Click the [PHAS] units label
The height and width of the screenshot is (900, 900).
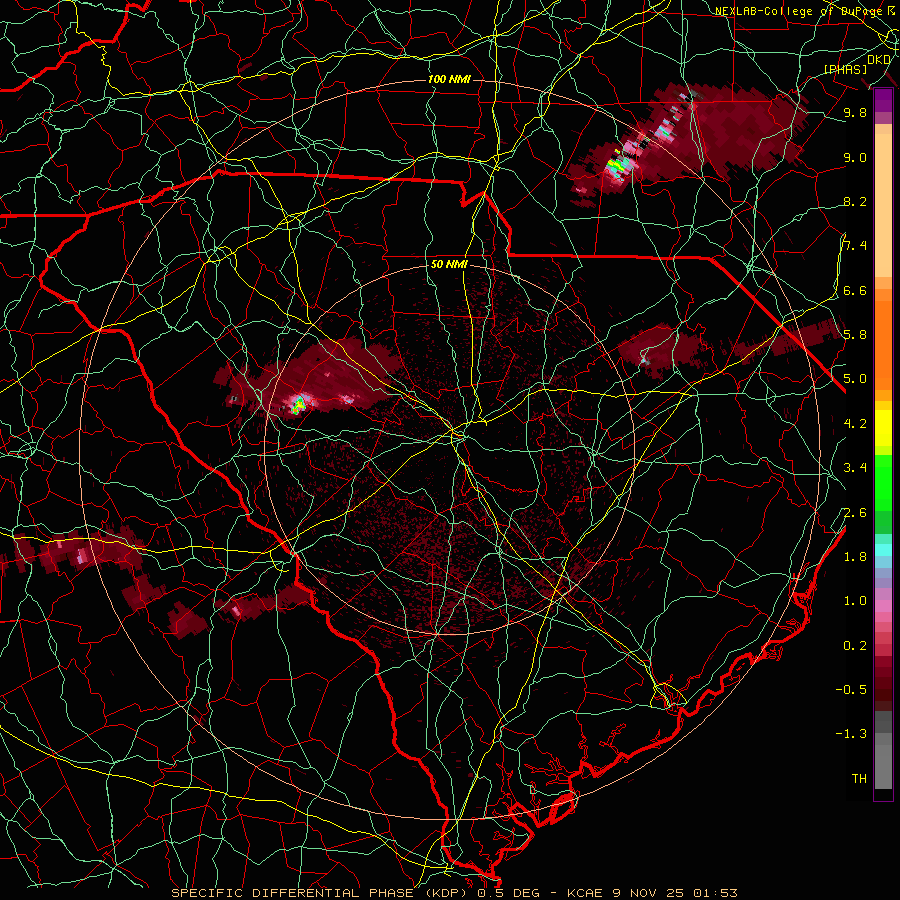[846, 69]
